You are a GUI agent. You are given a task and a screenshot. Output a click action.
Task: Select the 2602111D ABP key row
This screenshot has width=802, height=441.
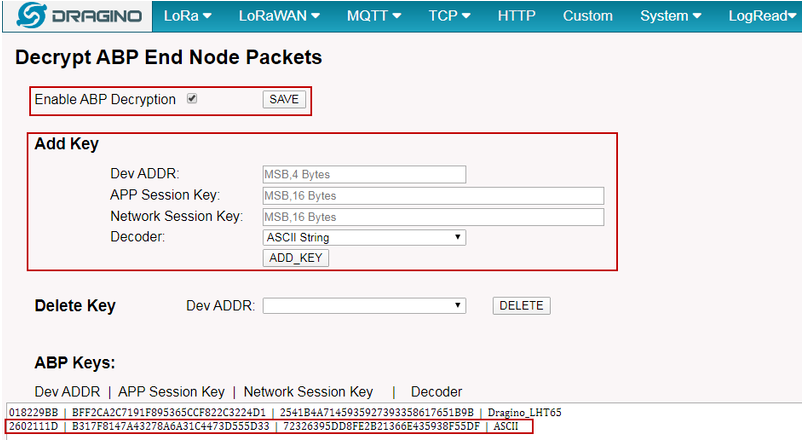pos(269,426)
